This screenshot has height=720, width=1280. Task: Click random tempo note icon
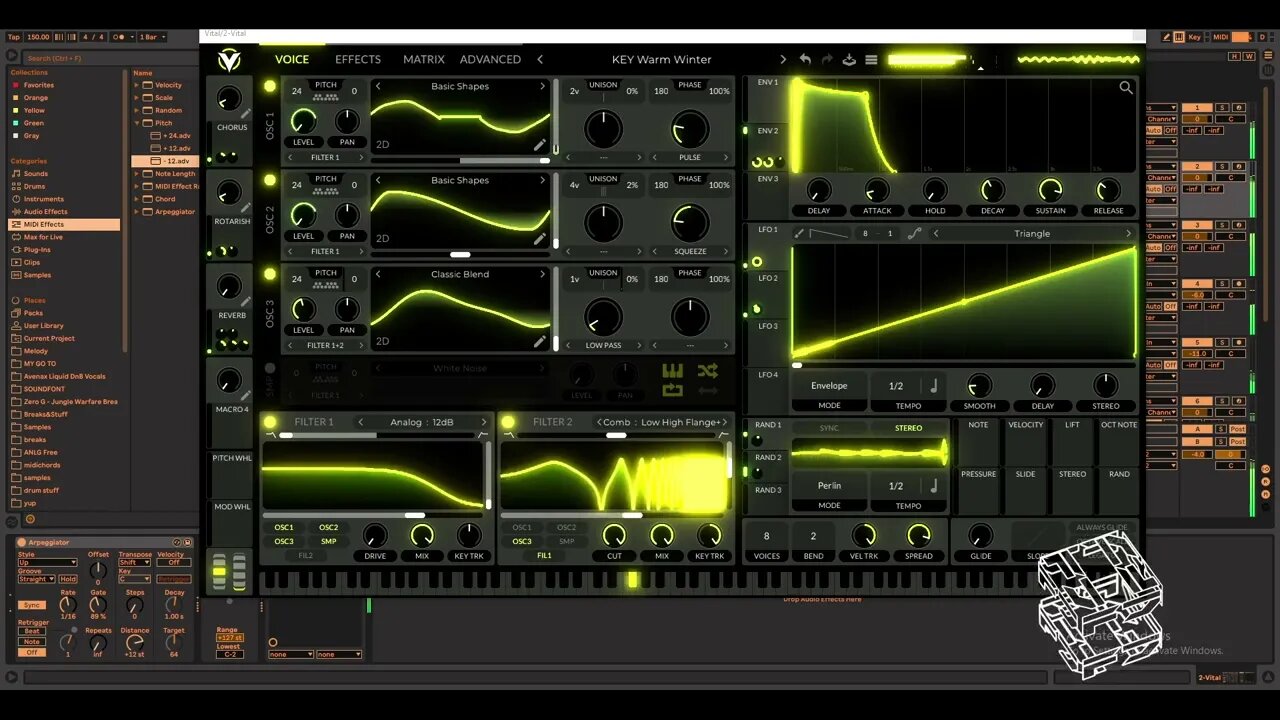(933, 486)
